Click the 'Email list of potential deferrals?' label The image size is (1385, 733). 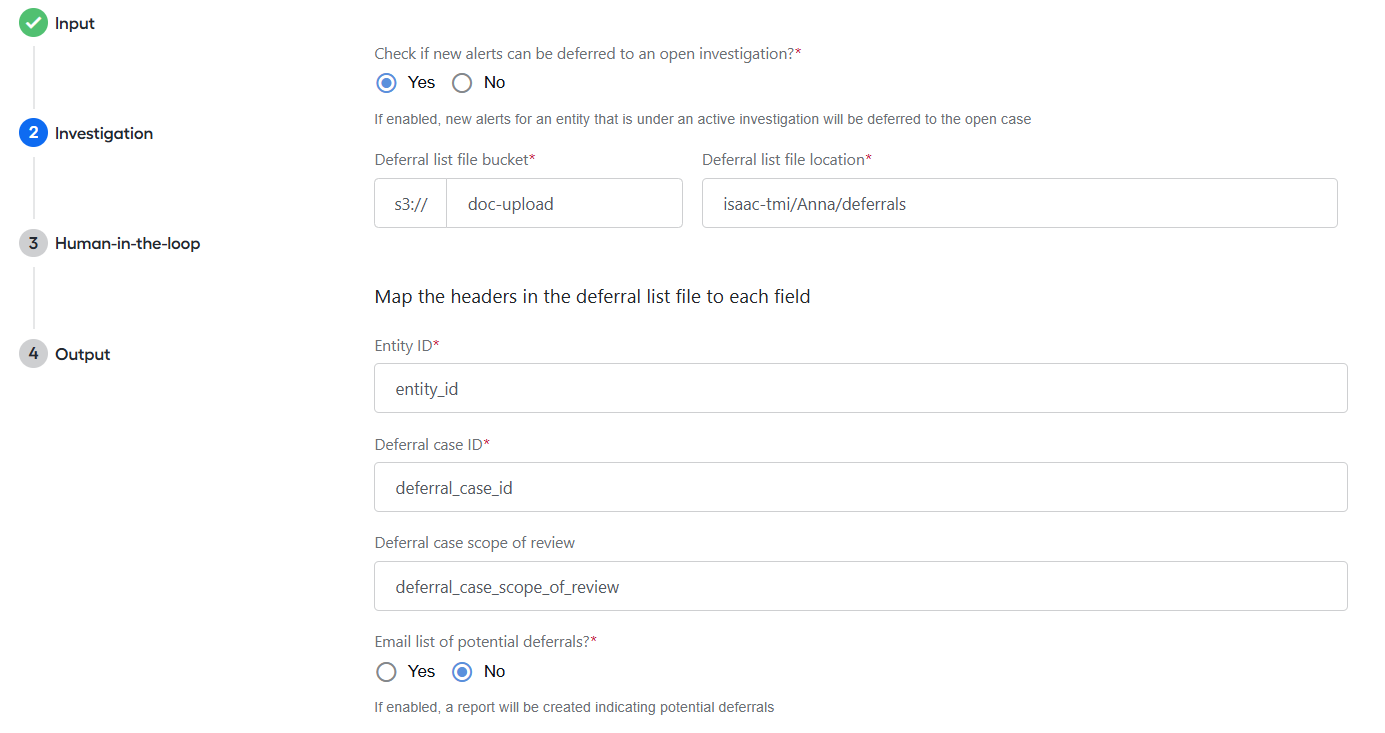[x=485, y=642]
